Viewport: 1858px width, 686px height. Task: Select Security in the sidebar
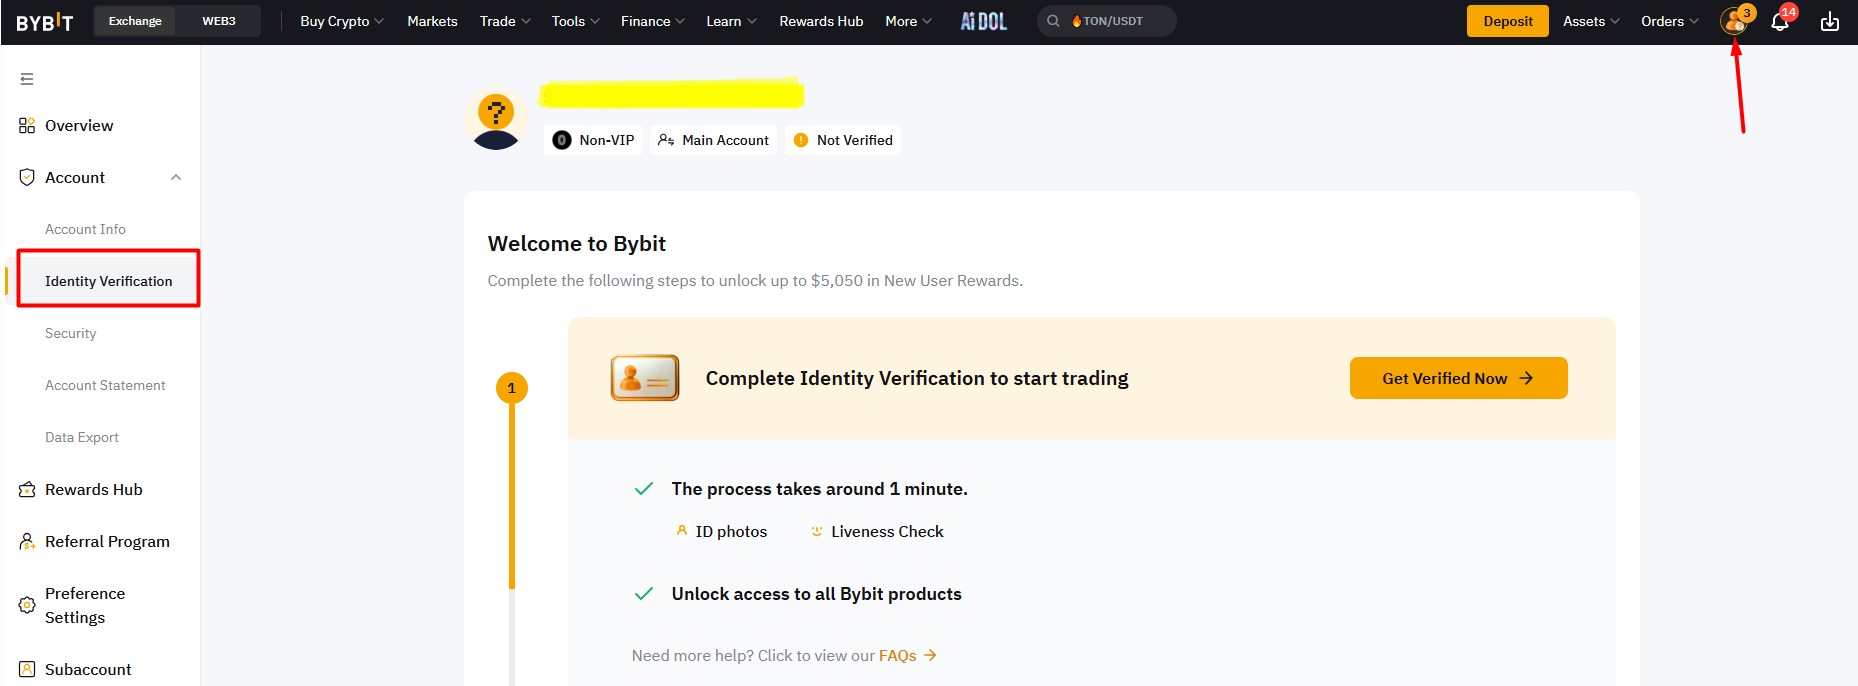71,333
